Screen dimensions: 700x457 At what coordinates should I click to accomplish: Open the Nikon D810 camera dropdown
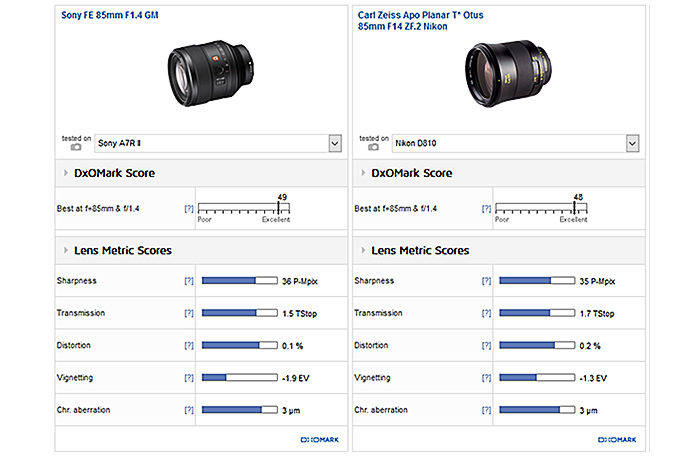coord(516,143)
